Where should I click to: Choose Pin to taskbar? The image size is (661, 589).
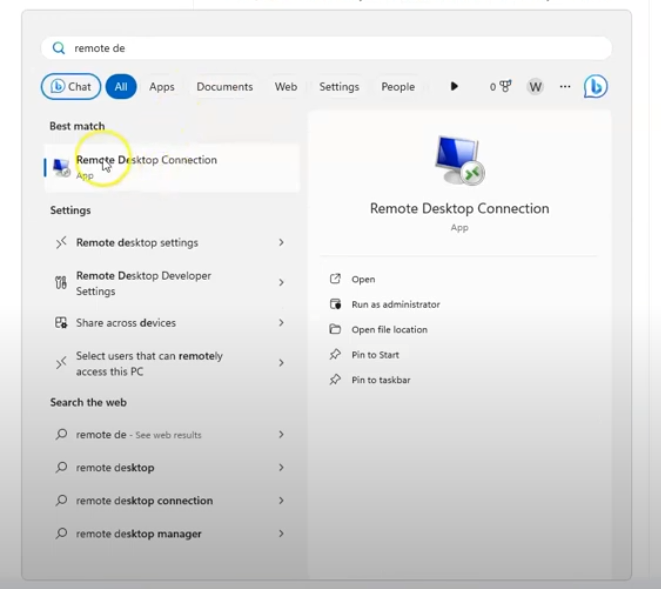click(x=381, y=380)
